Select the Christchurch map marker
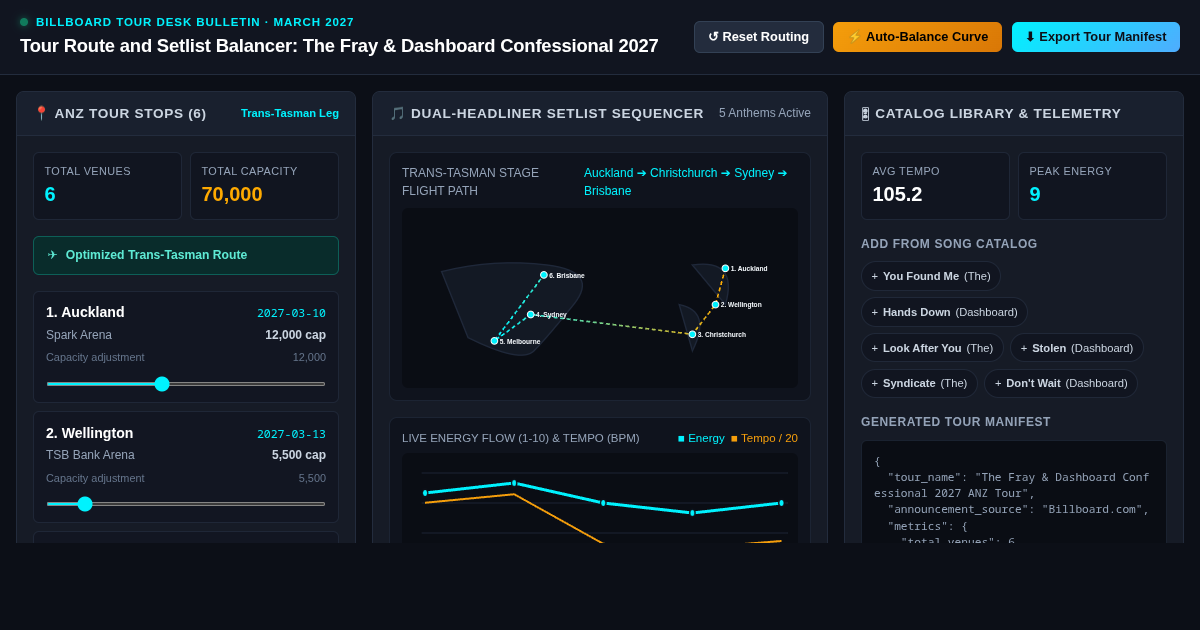1200x630 pixels. pyautogui.click(x=692, y=334)
